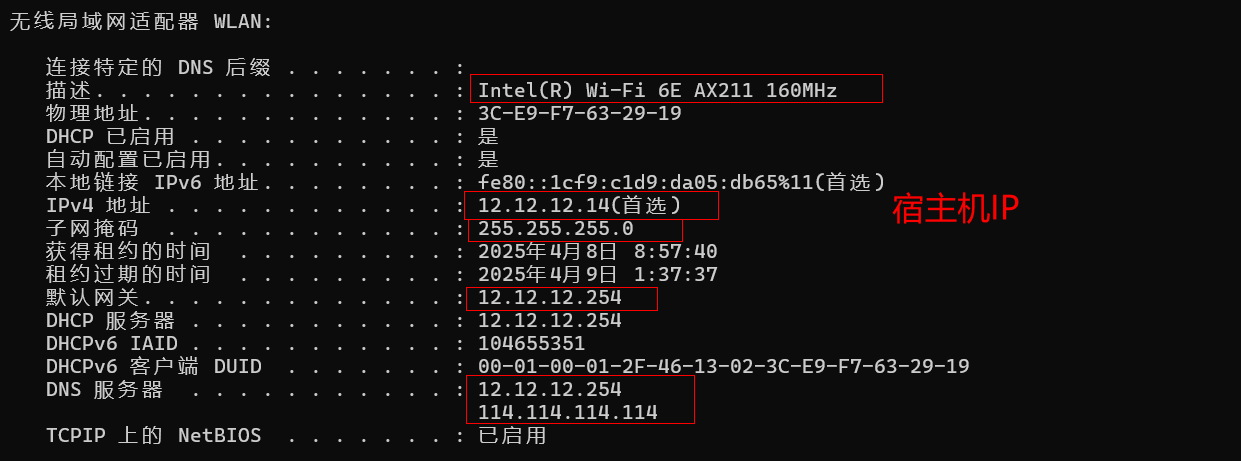Click the 连接特定的 DNS 后缀 label

158,68
